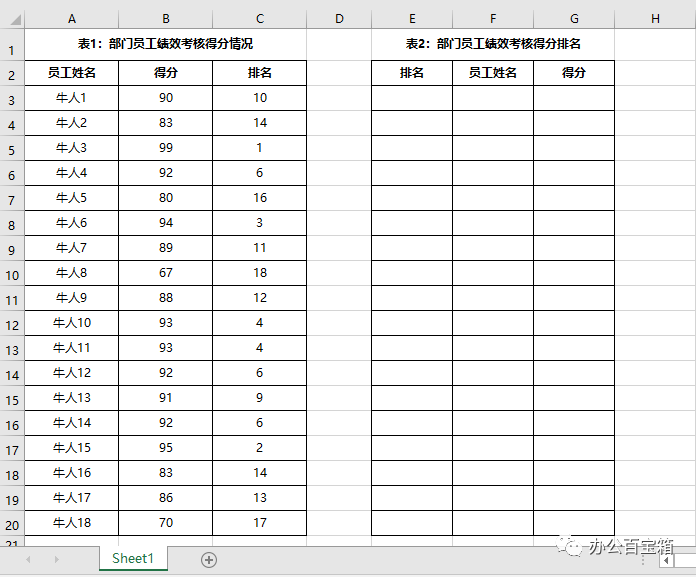Click title '表2: 部门员工绩效考核得分排名'

[x=493, y=43]
